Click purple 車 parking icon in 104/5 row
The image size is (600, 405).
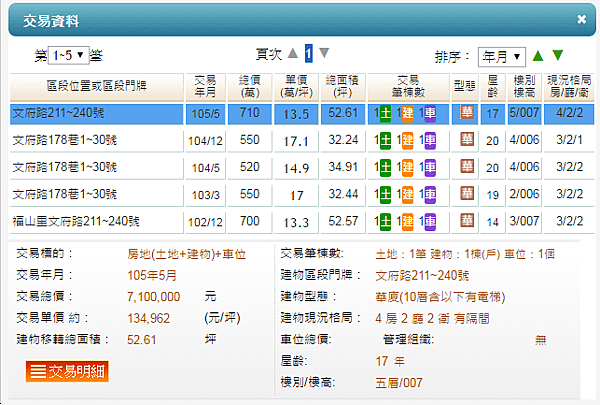(430, 168)
